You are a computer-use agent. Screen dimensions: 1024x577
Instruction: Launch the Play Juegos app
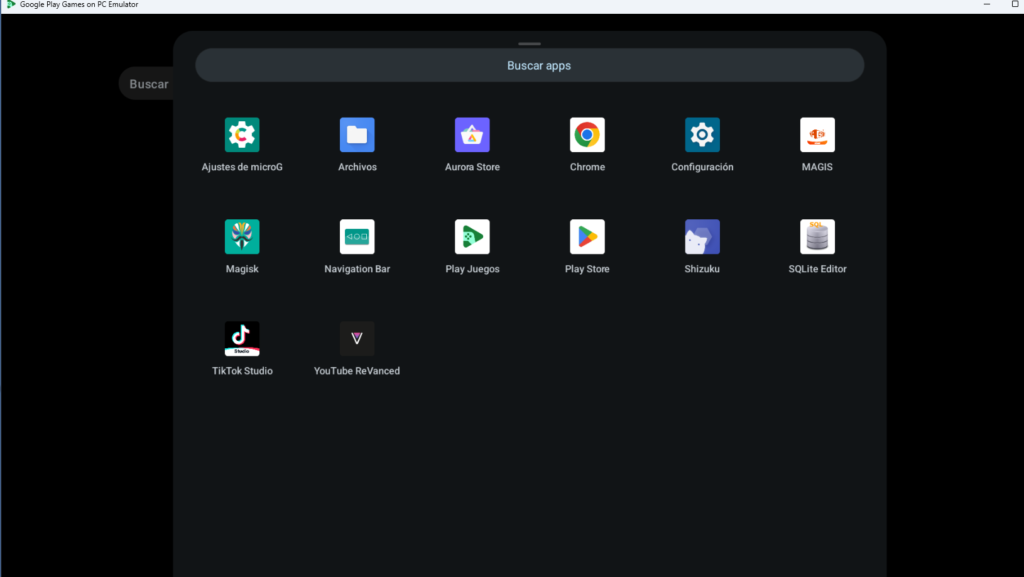point(472,237)
